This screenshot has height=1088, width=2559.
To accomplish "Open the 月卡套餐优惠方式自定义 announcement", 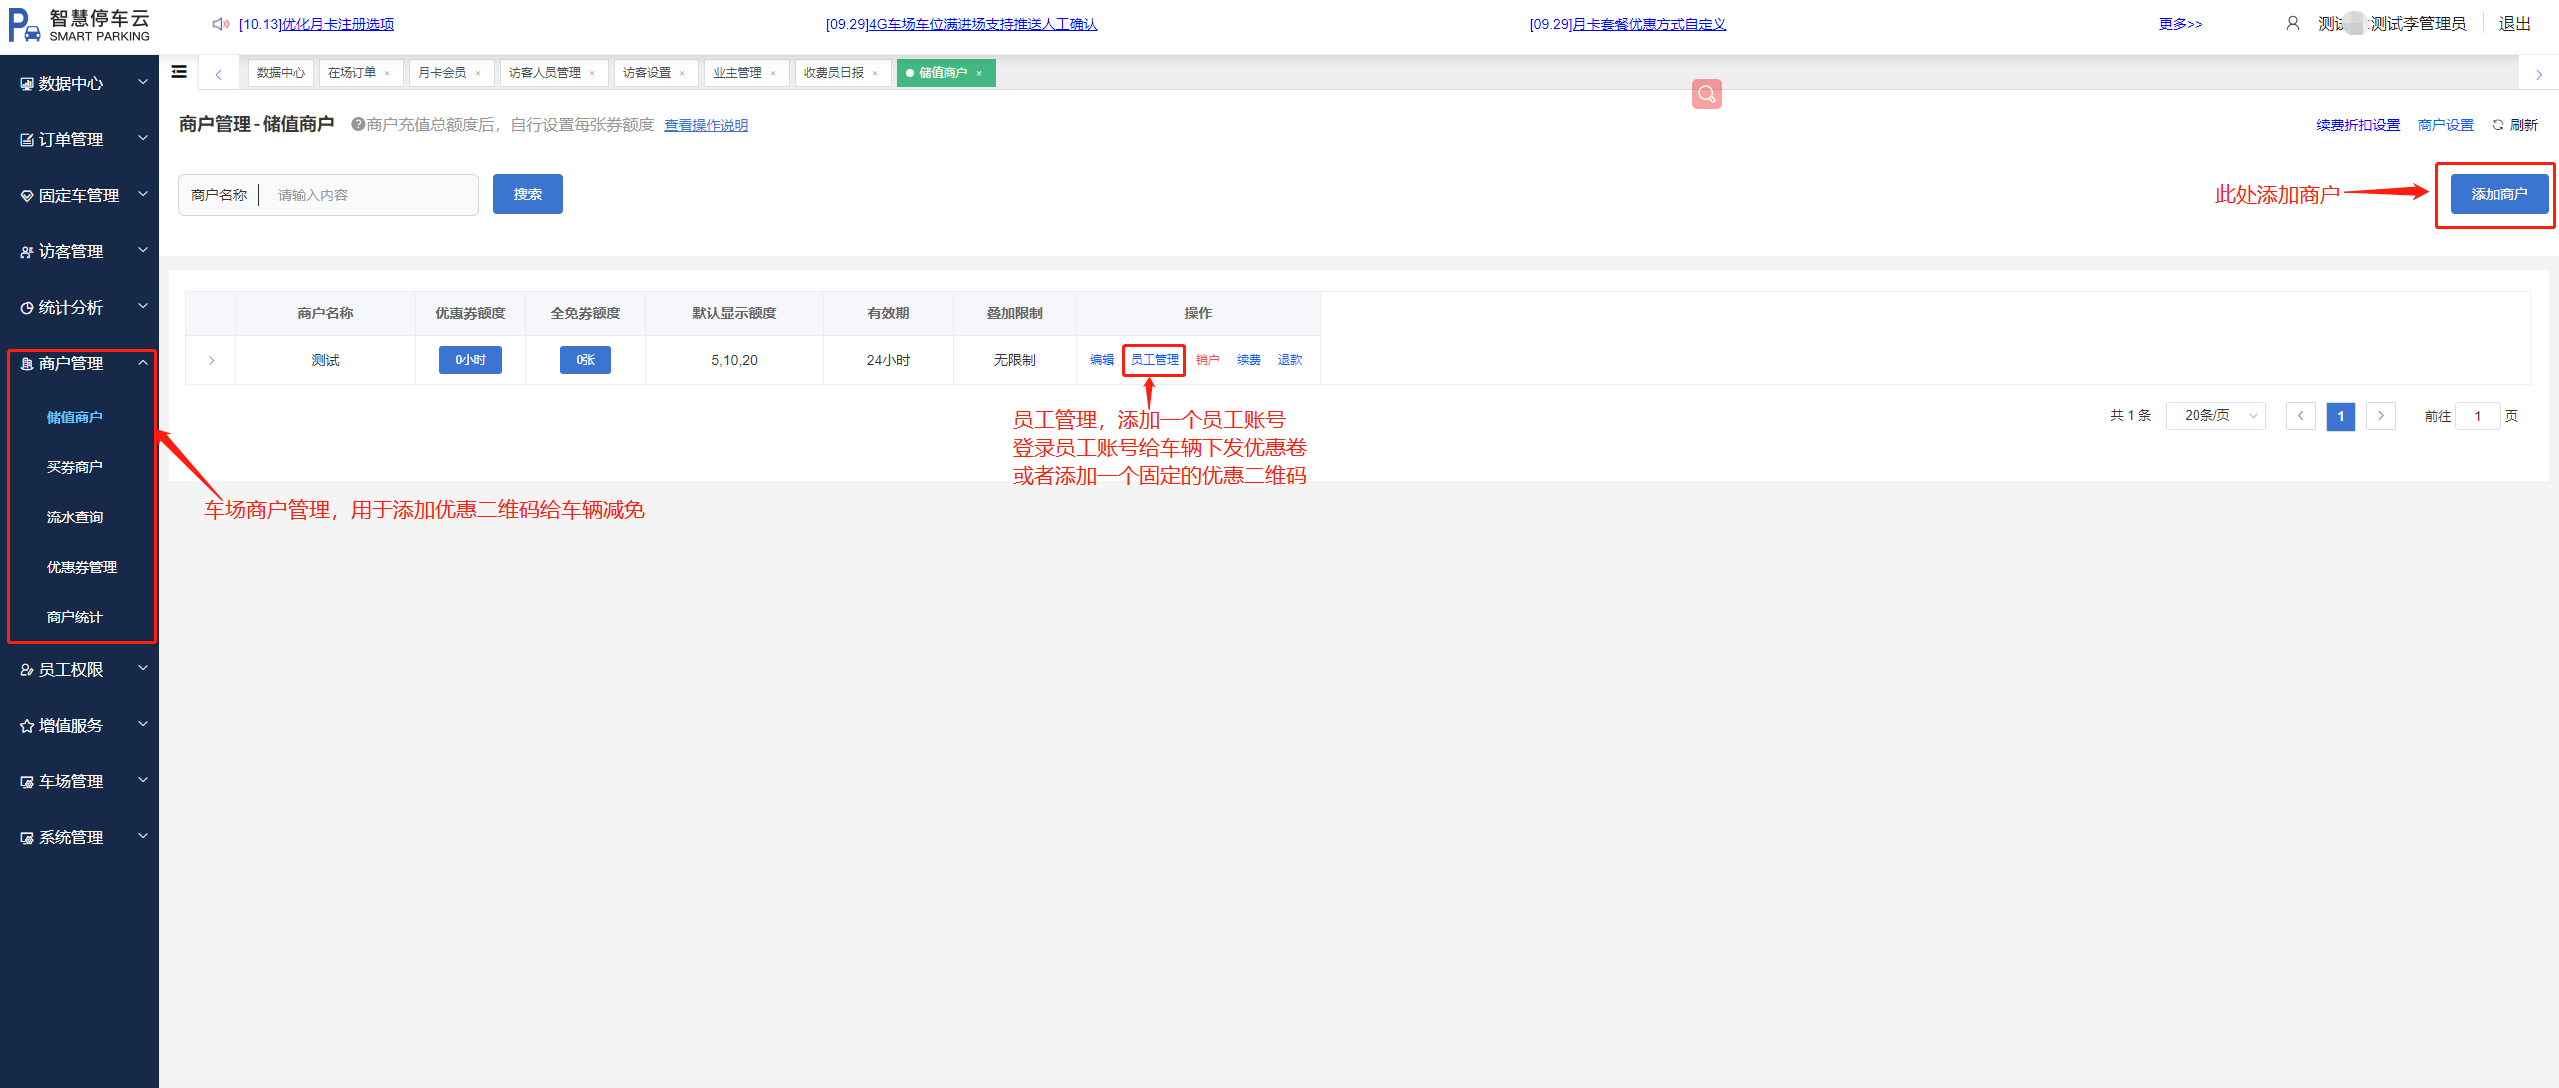I will pos(1628,24).
